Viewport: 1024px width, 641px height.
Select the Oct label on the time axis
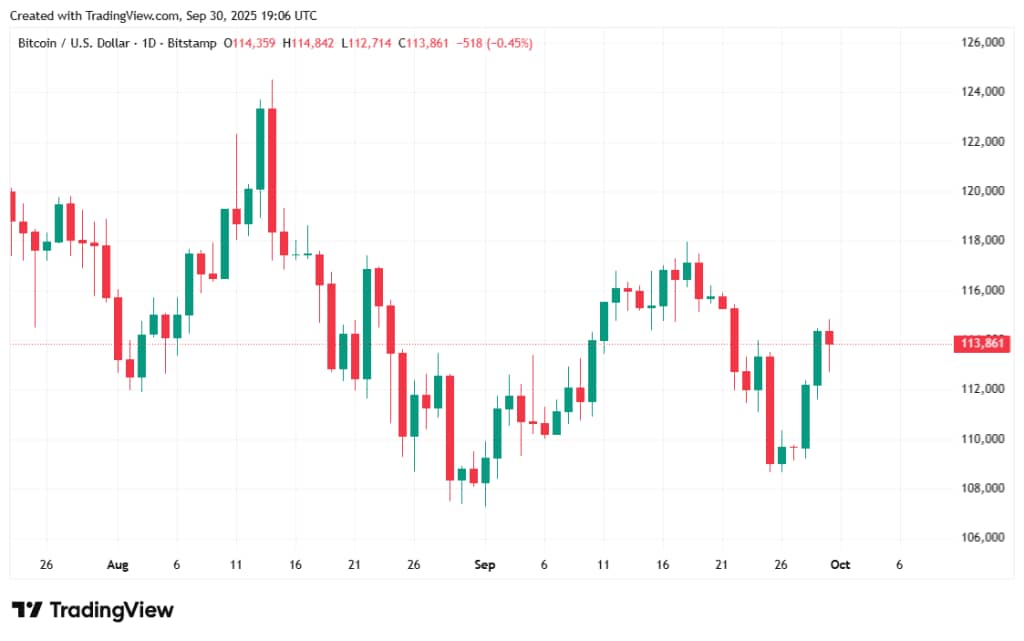click(840, 565)
